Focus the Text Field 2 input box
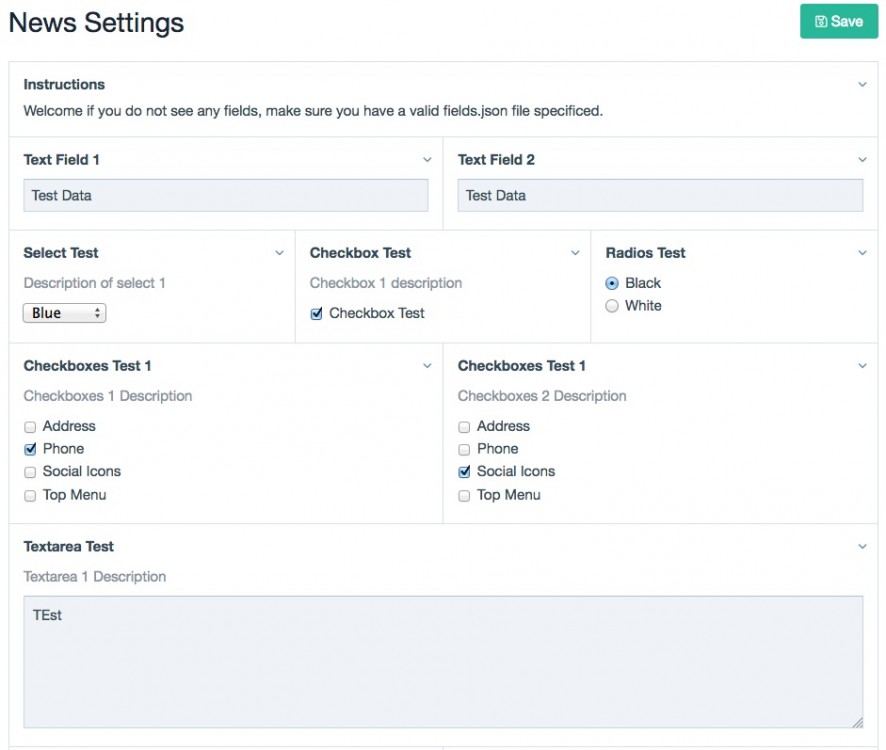The image size is (886, 750). click(x=660, y=195)
